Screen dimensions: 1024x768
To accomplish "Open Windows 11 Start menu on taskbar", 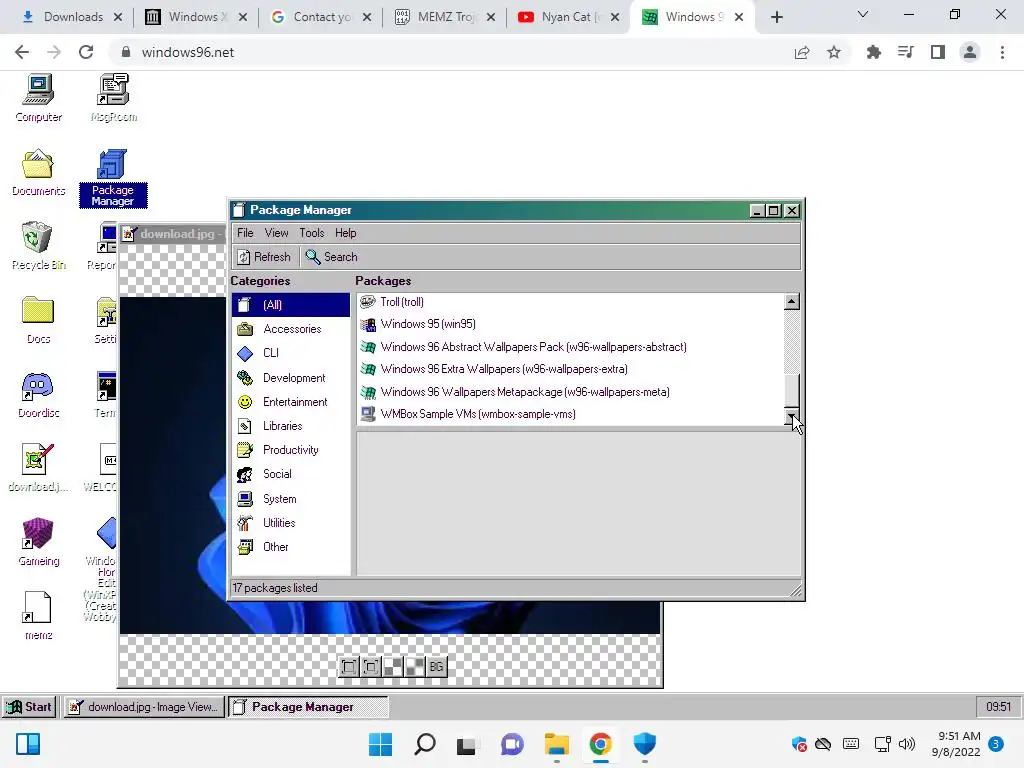I will 380,744.
